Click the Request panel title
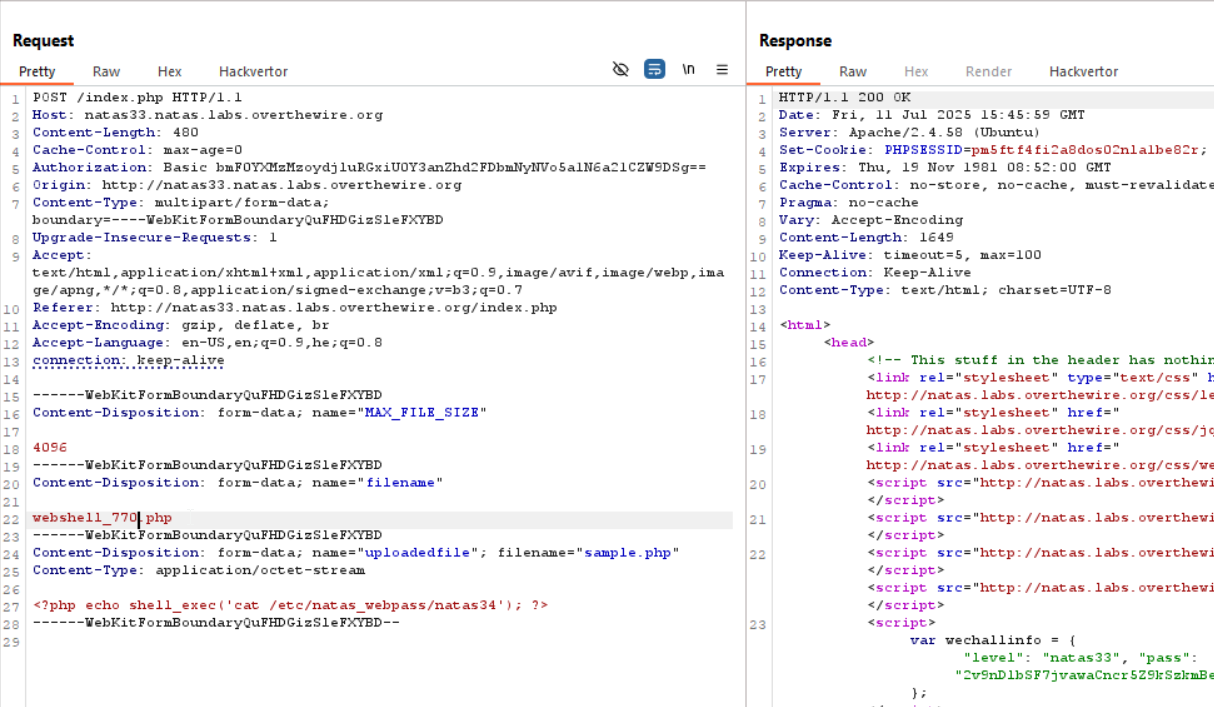The height and width of the screenshot is (707, 1214). pyautogui.click(x=43, y=40)
